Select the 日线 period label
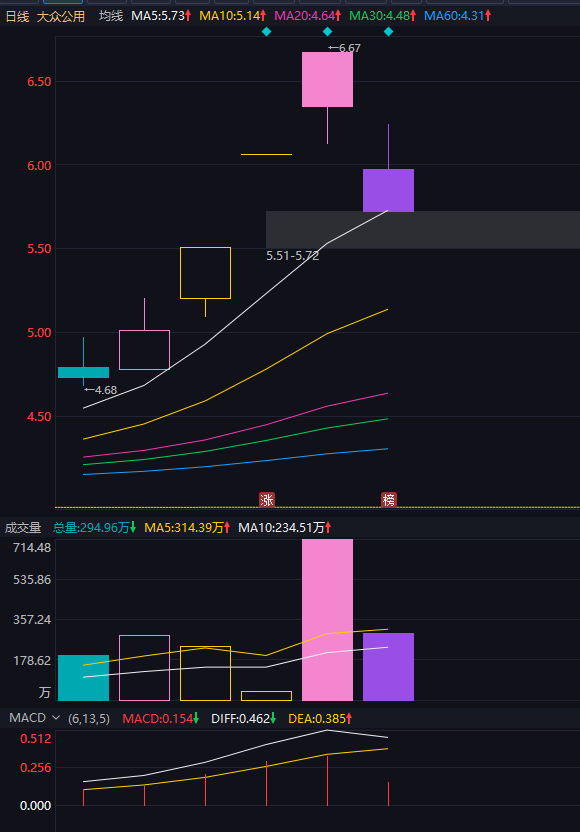Image resolution: width=580 pixels, height=832 pixels. (18, 16)
